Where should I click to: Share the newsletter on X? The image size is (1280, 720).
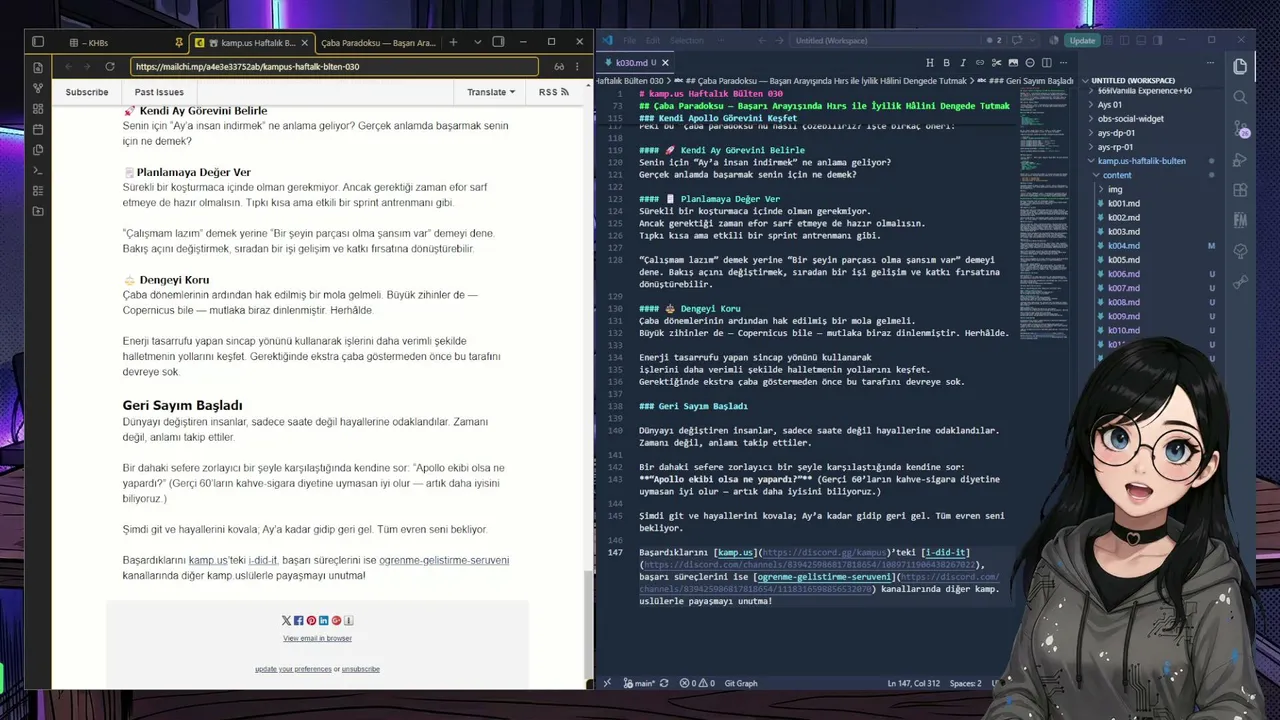(287, 621)
